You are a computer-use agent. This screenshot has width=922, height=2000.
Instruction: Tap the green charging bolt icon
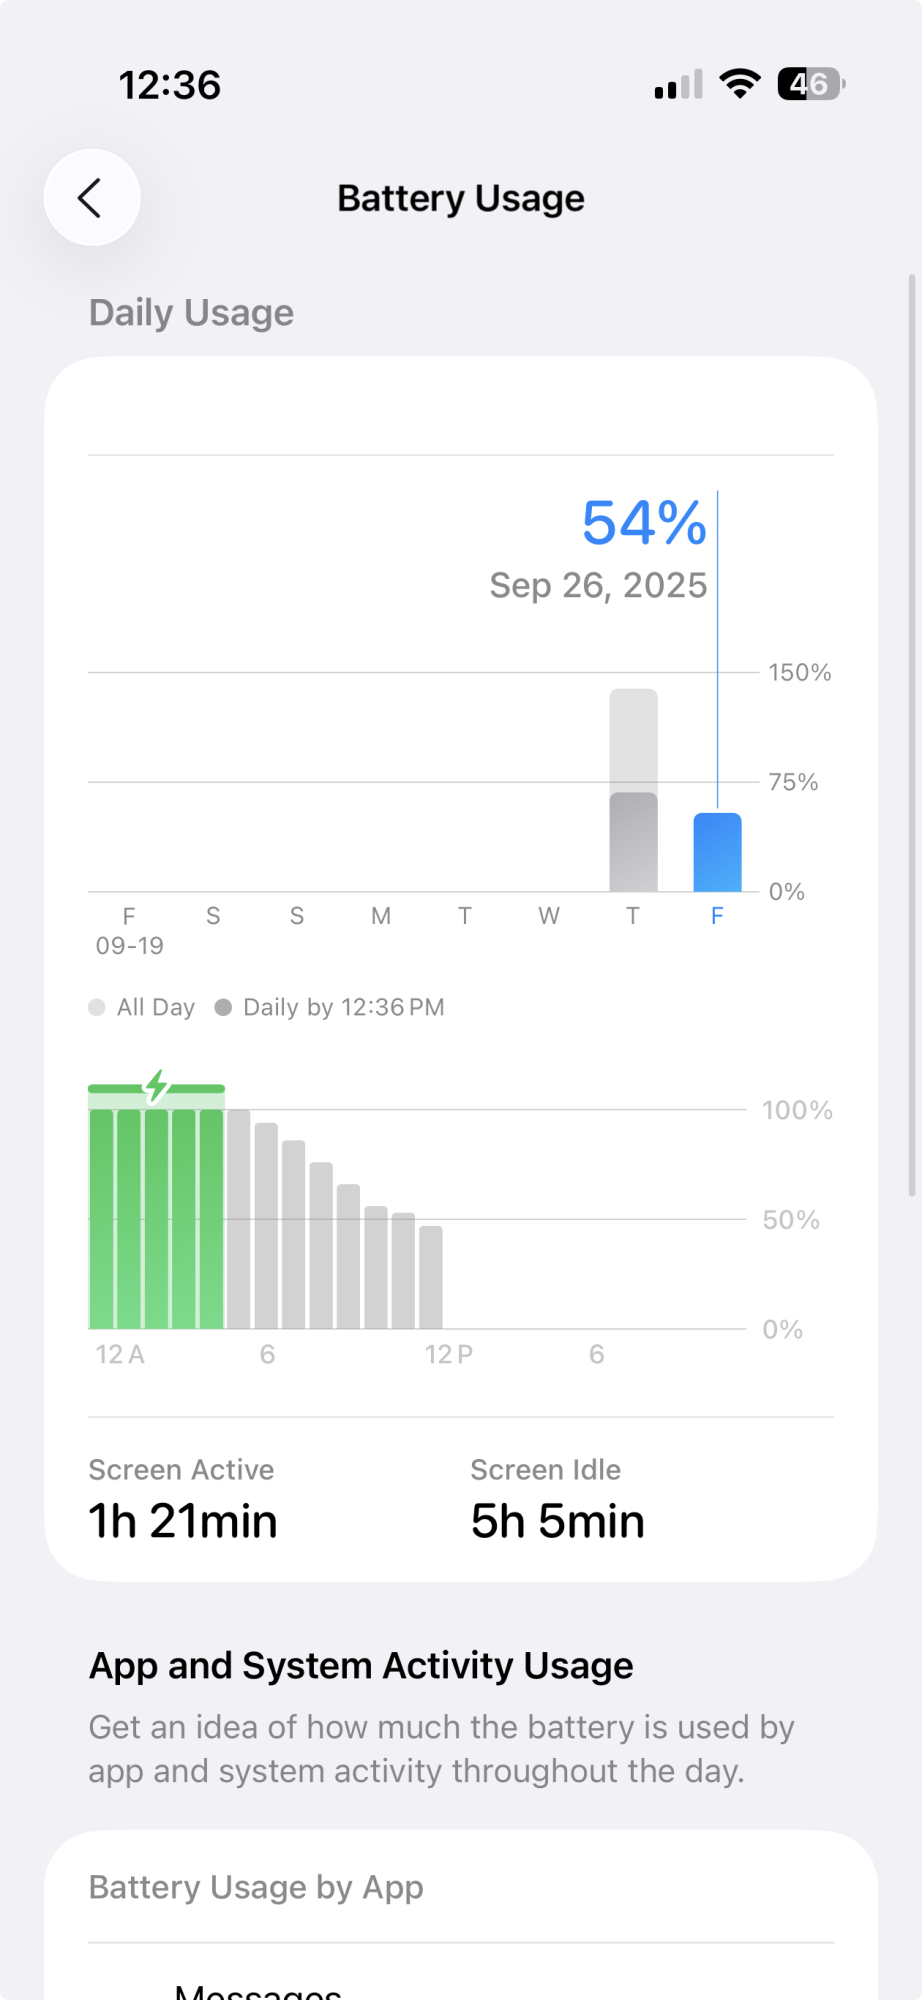point(156,1086)
